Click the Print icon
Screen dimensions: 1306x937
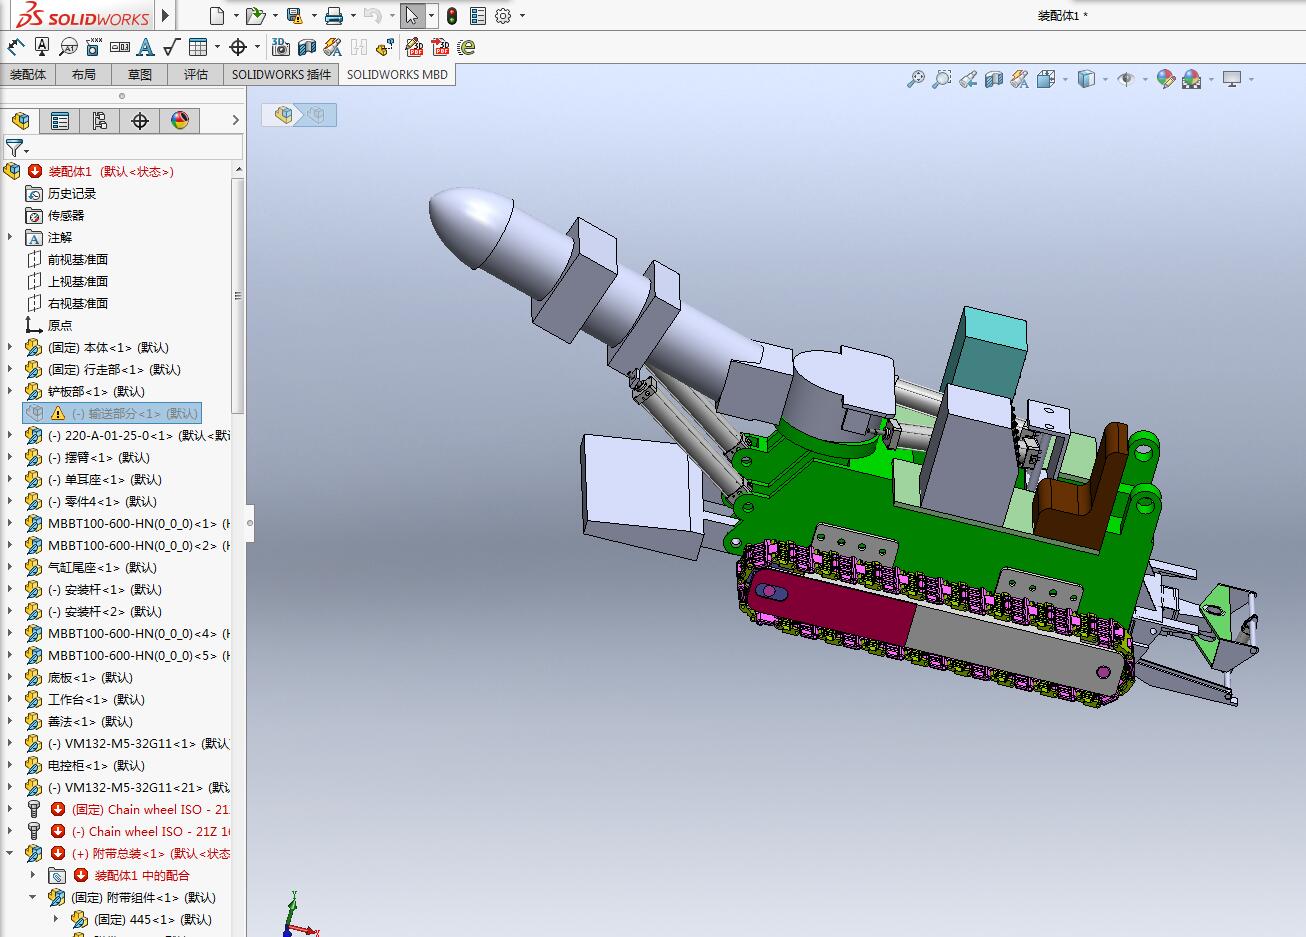point(334,15)
